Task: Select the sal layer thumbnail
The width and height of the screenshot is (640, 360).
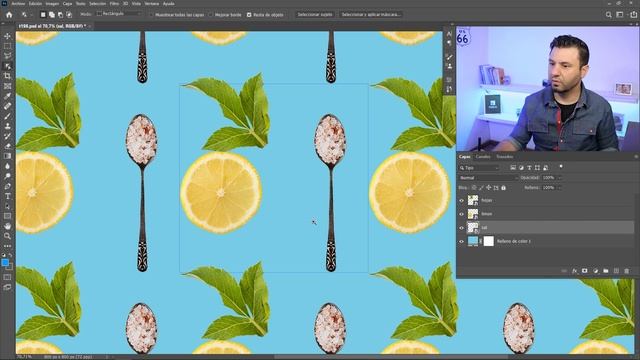Action: click(473, 228)
